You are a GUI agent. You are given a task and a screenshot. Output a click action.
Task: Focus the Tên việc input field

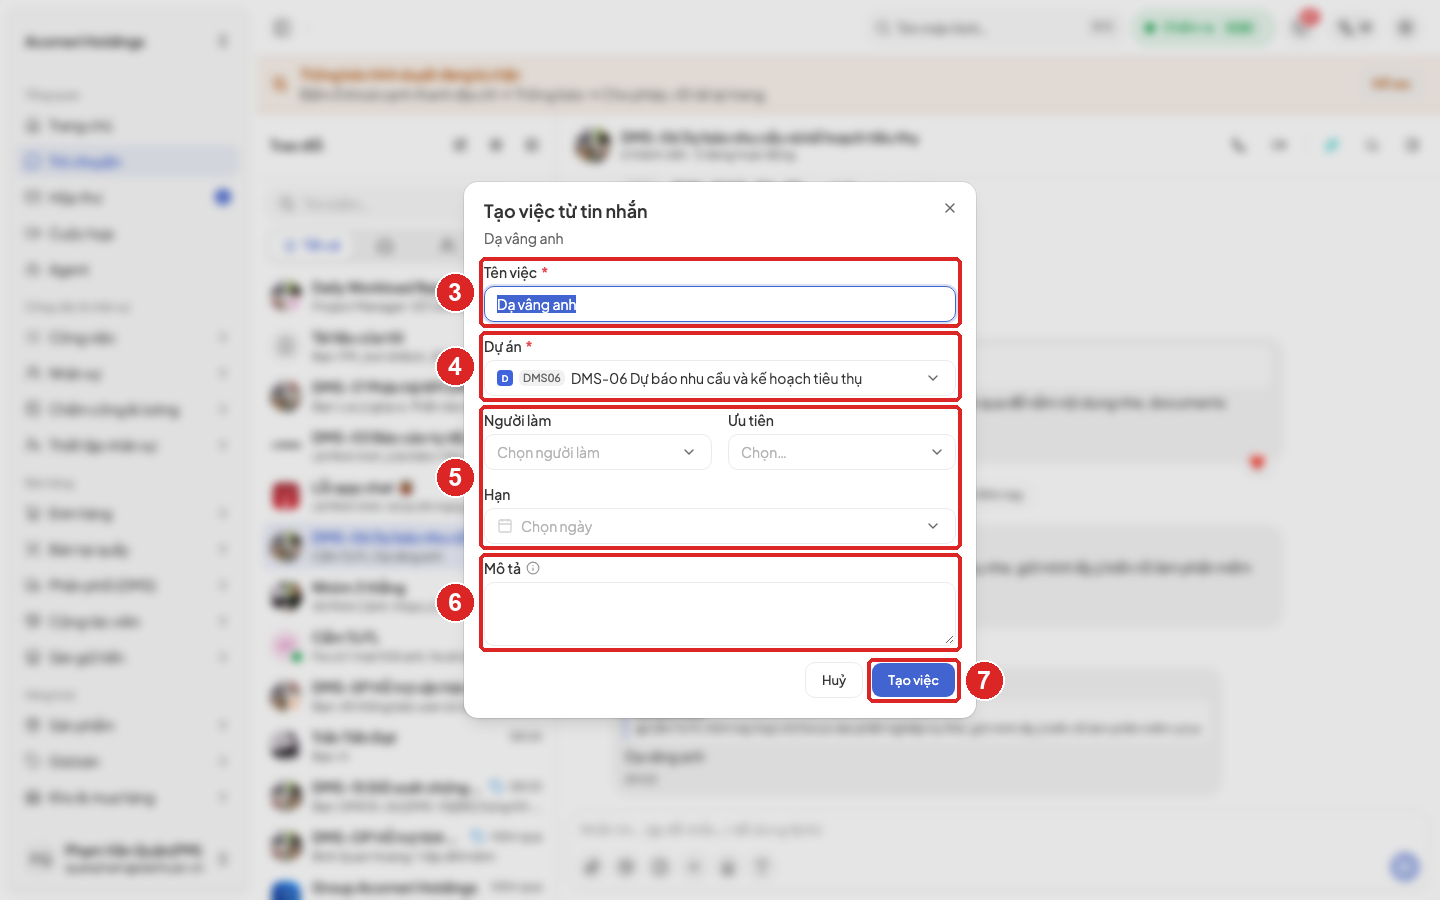coord(720,305)
